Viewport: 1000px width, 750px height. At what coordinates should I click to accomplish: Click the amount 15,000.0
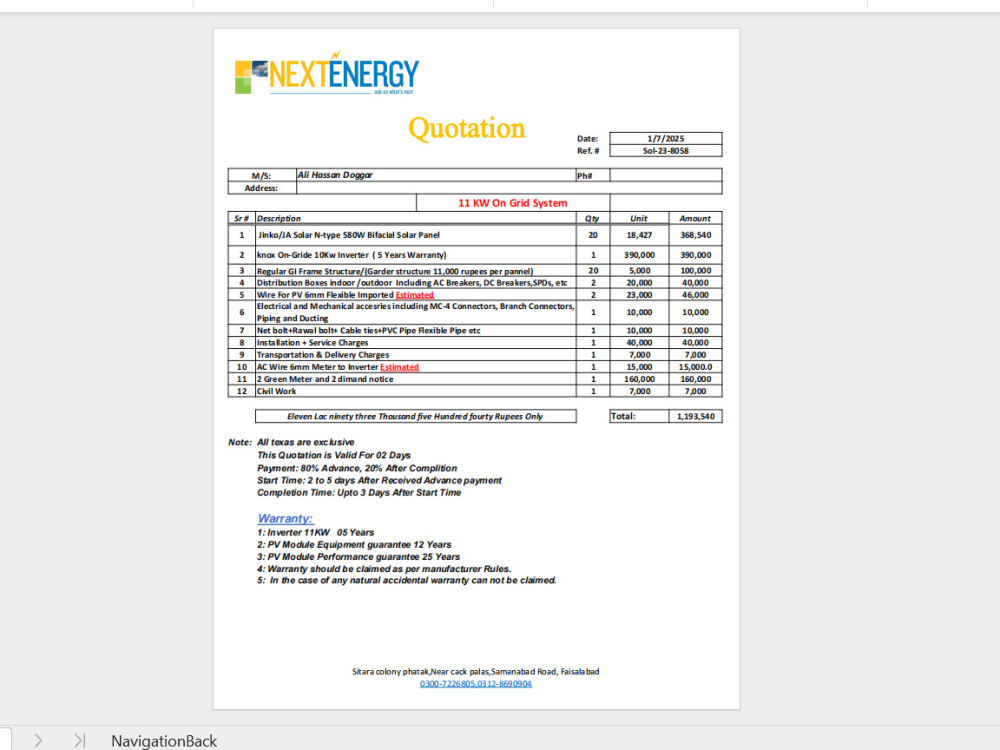click(695, 367)
